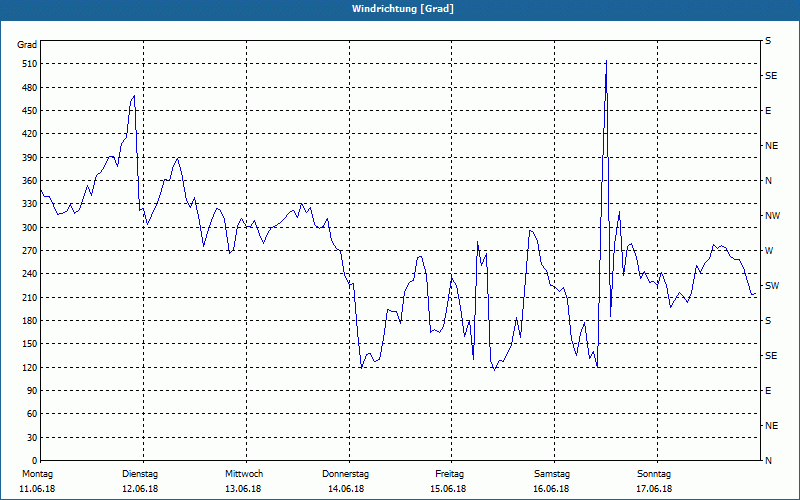Click the 150 value on the left axis

point(30,344)
